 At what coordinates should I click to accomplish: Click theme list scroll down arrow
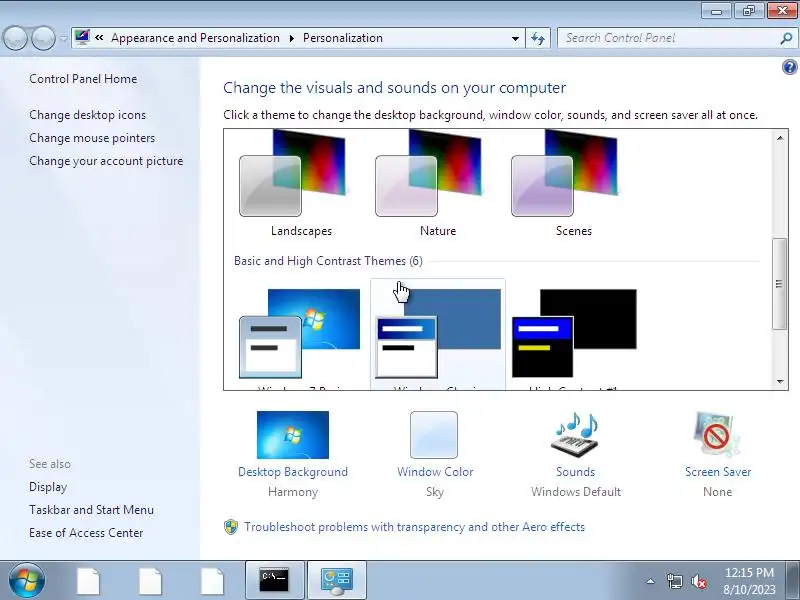[780, 381]
